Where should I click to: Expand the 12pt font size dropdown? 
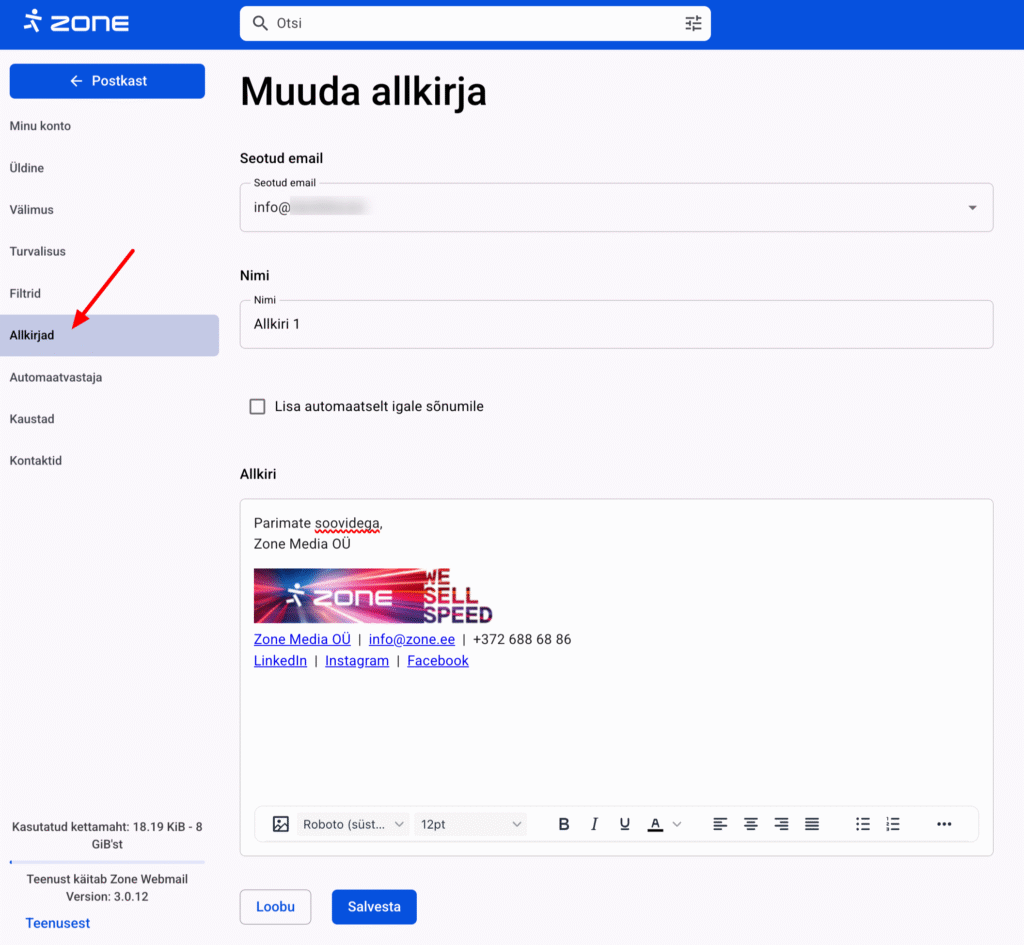click(472, 824)
